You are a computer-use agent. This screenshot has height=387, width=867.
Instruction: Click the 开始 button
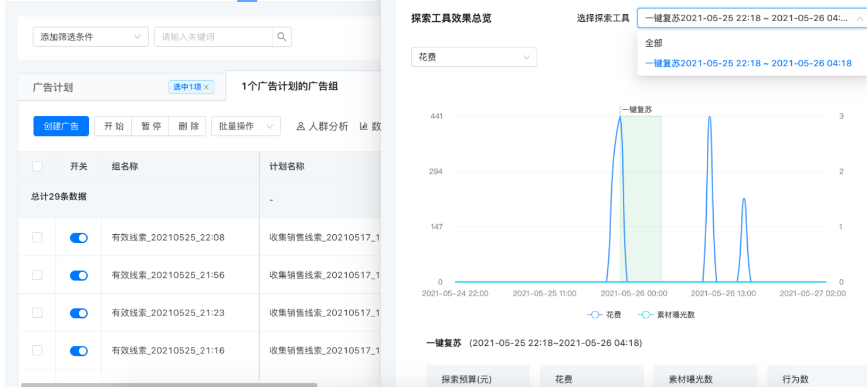113,126
